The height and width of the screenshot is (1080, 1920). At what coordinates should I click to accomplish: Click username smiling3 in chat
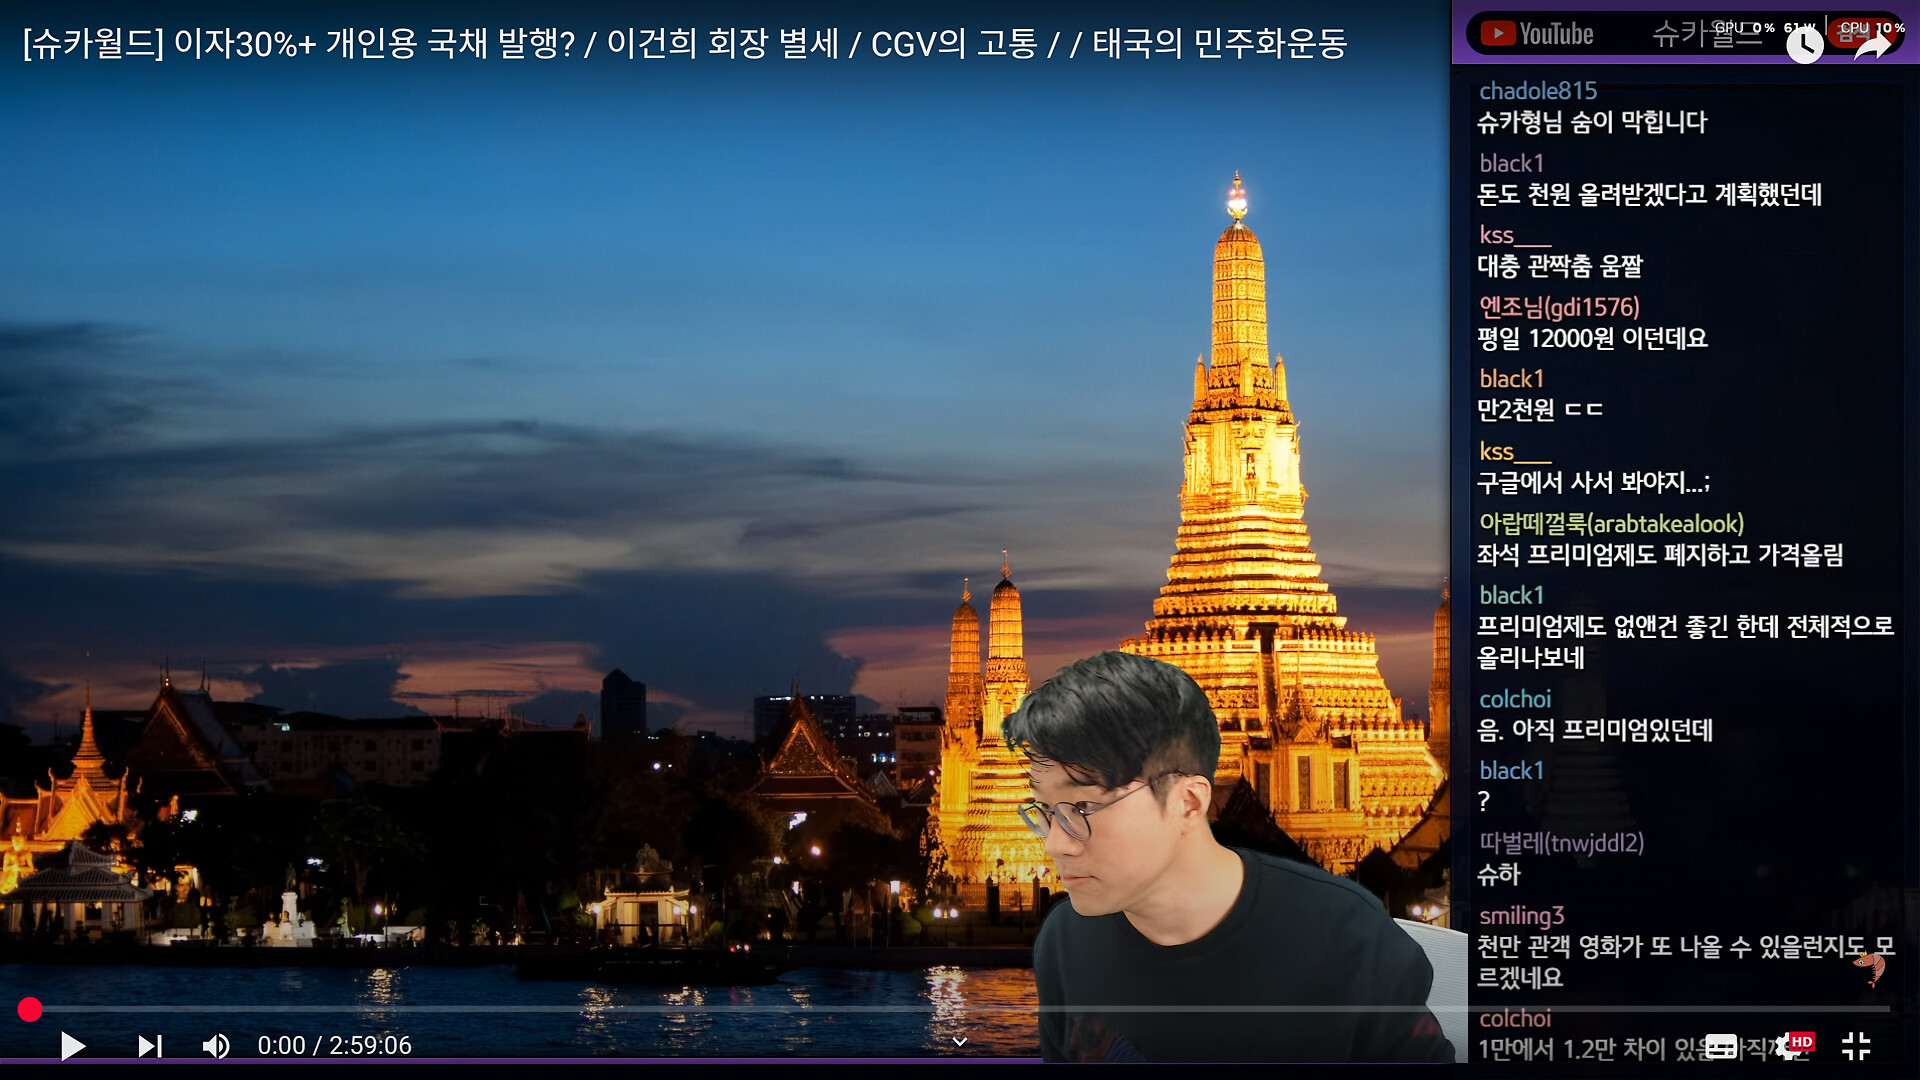pos(1521,916)
